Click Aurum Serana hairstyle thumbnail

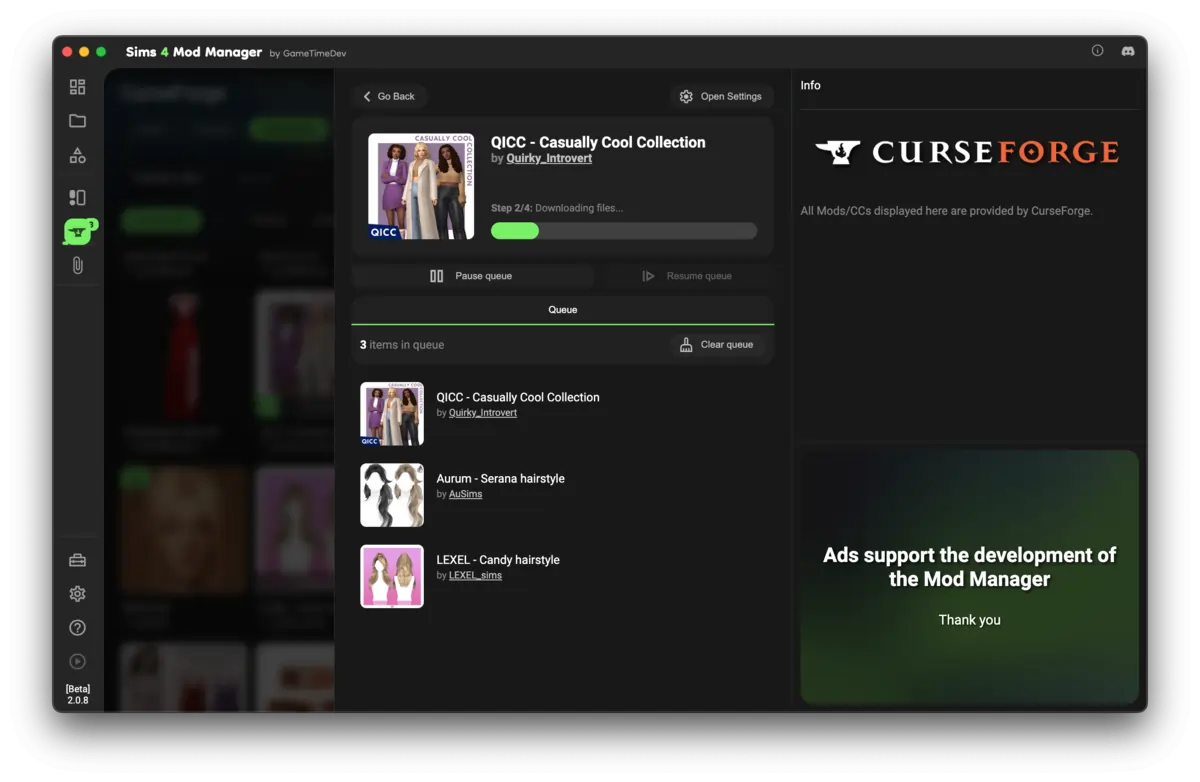point(392,495)
